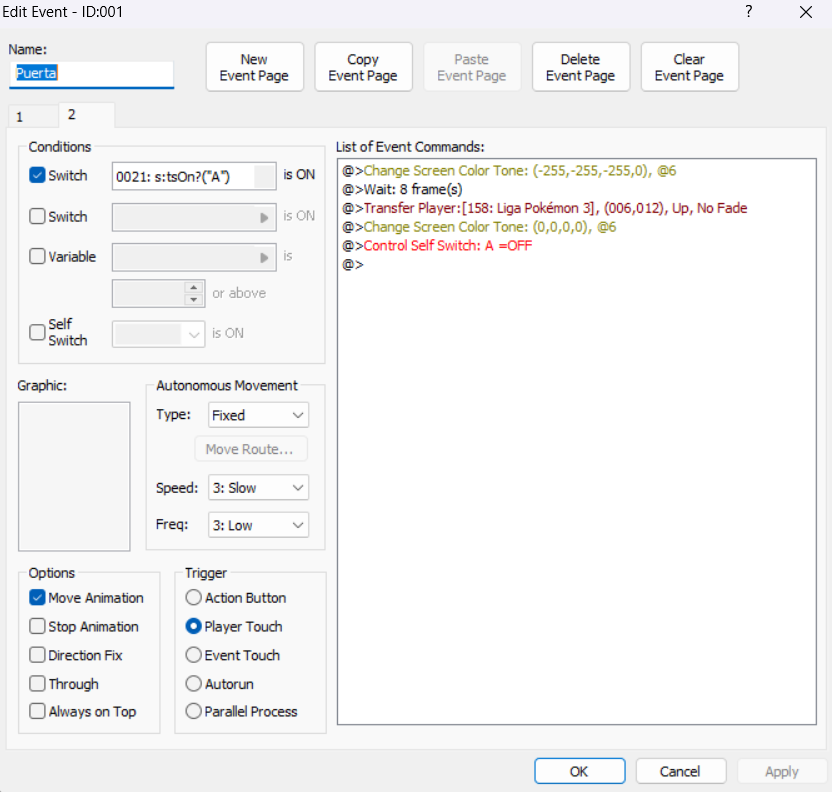Screen dimensions: 832x792
Task: Confirm changes with the OK button
Action: (x=579, y=771)
